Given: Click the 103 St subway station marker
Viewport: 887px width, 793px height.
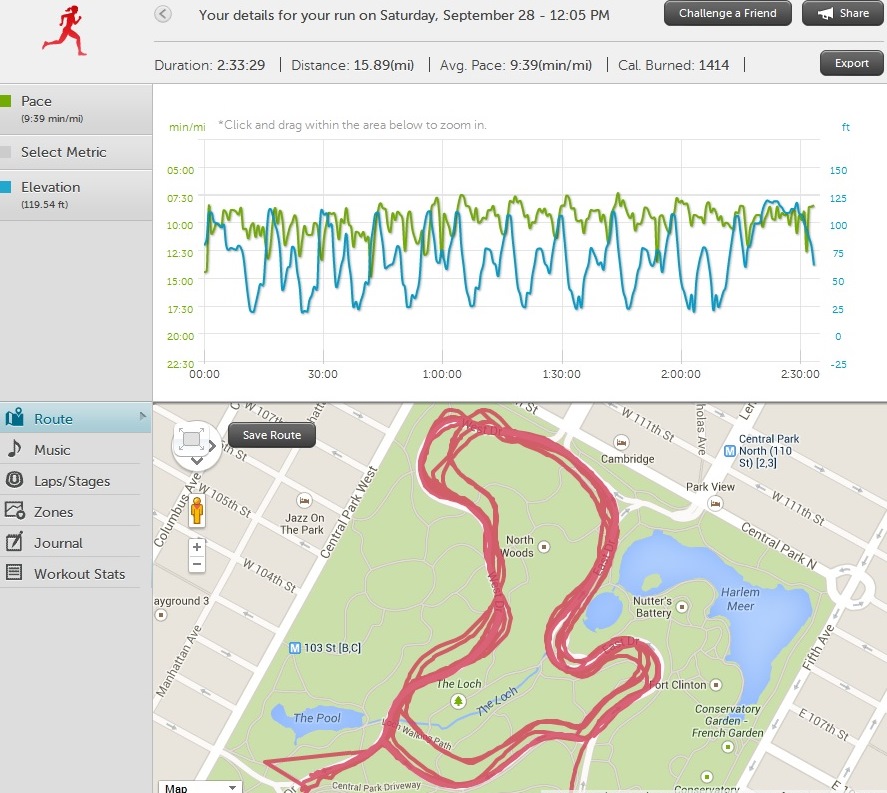Looking at the screenshot, I should pyautogui.click(x=294, y=648).
